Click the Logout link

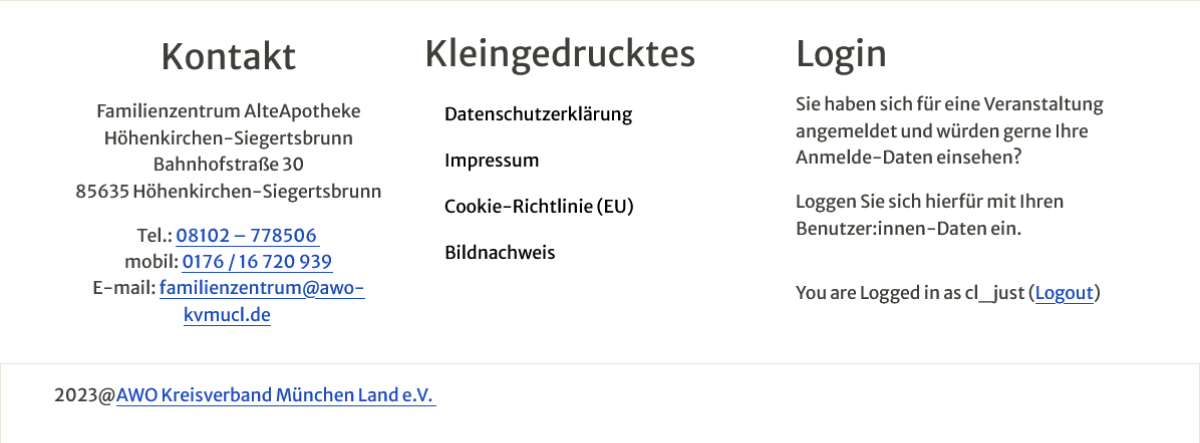click(1064, 293)
